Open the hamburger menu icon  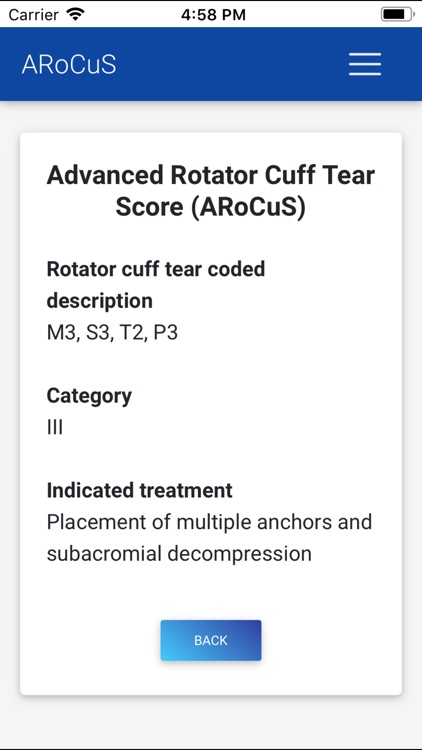point(365,64)
